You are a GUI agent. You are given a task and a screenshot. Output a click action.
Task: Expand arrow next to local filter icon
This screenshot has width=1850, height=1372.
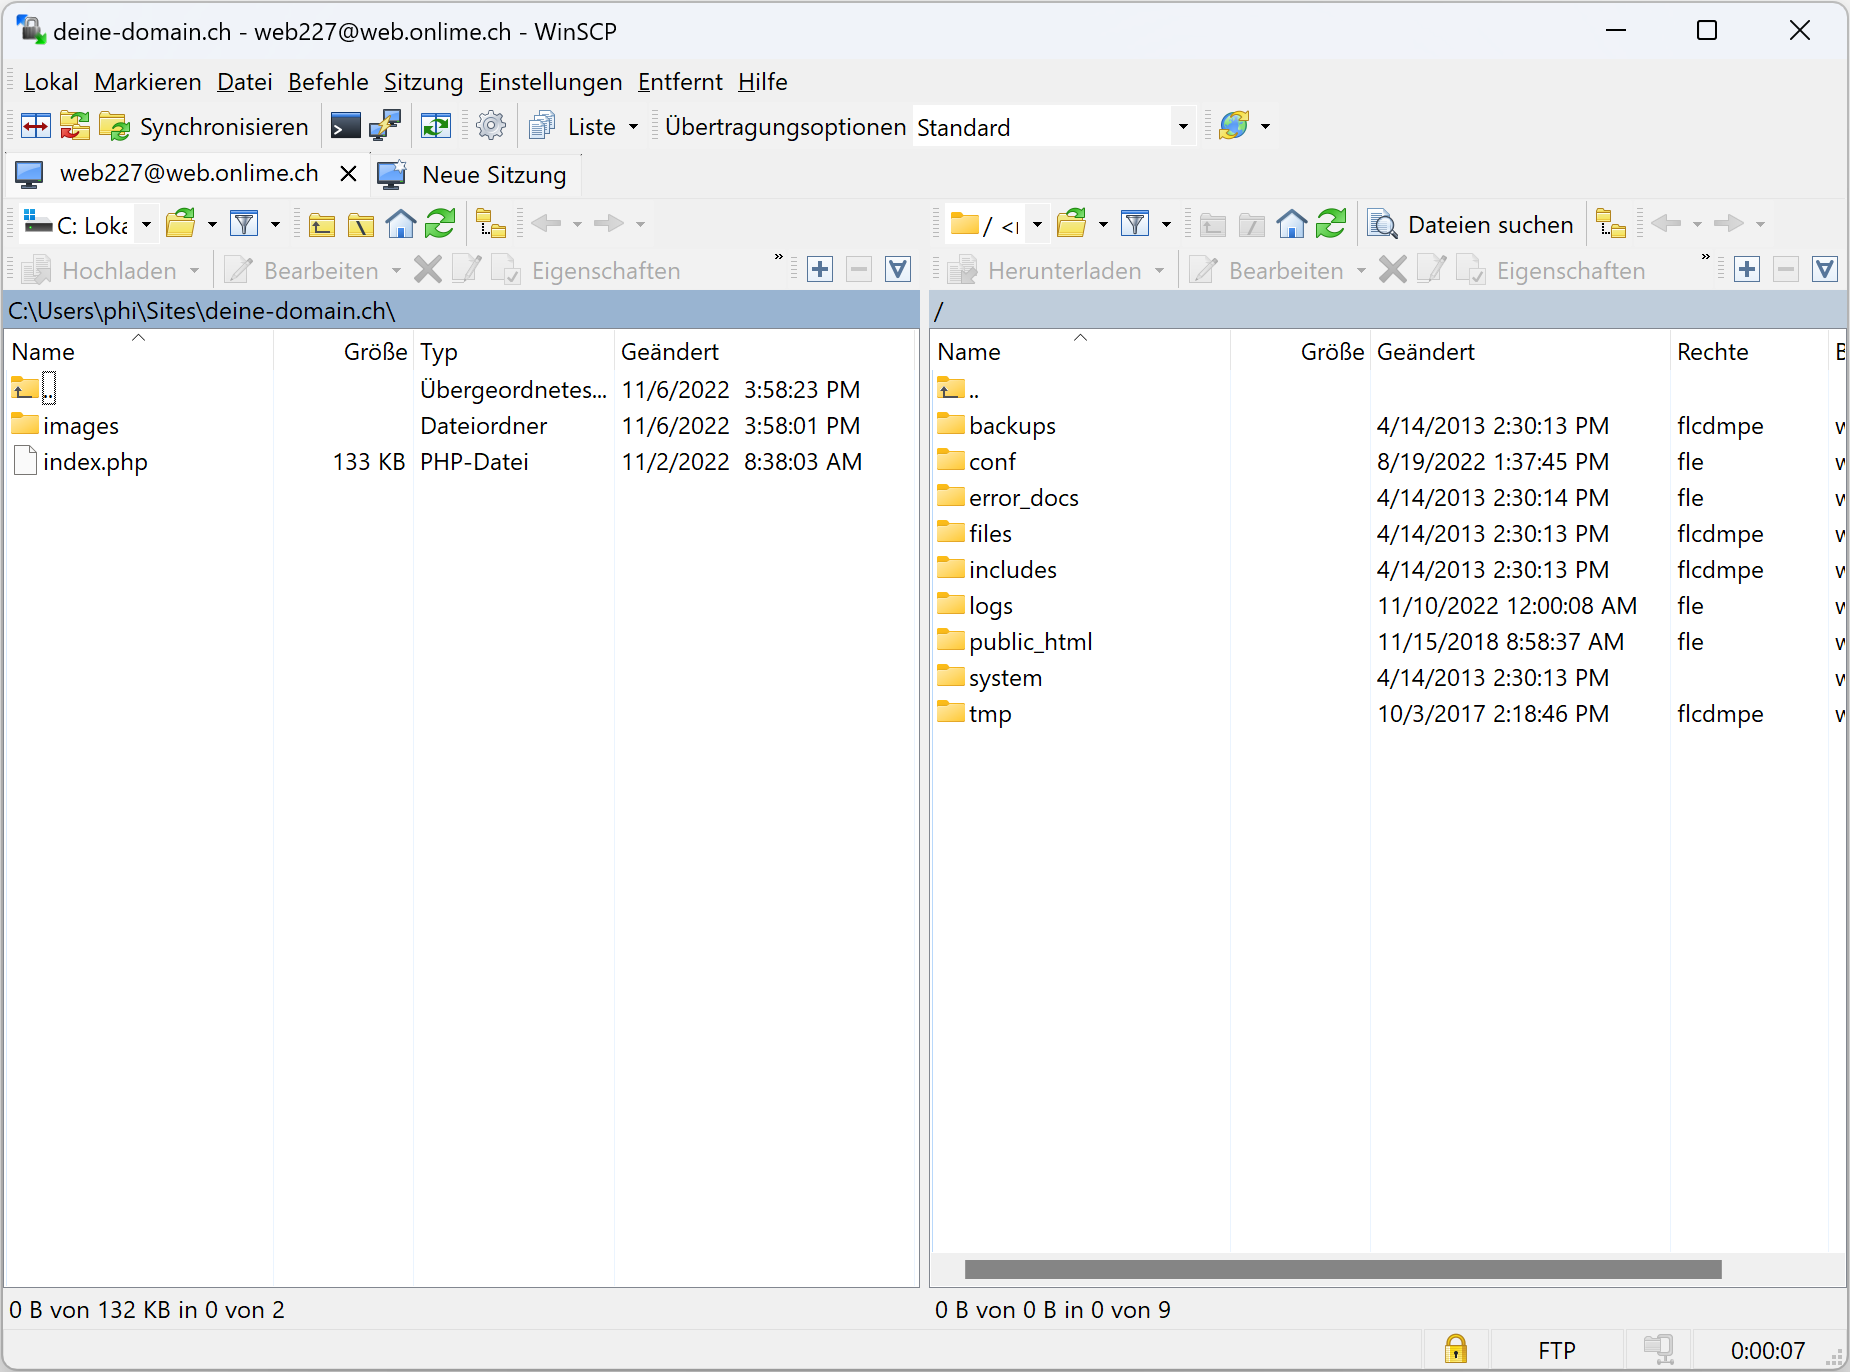pyautogui.click(x=275, y=224)
